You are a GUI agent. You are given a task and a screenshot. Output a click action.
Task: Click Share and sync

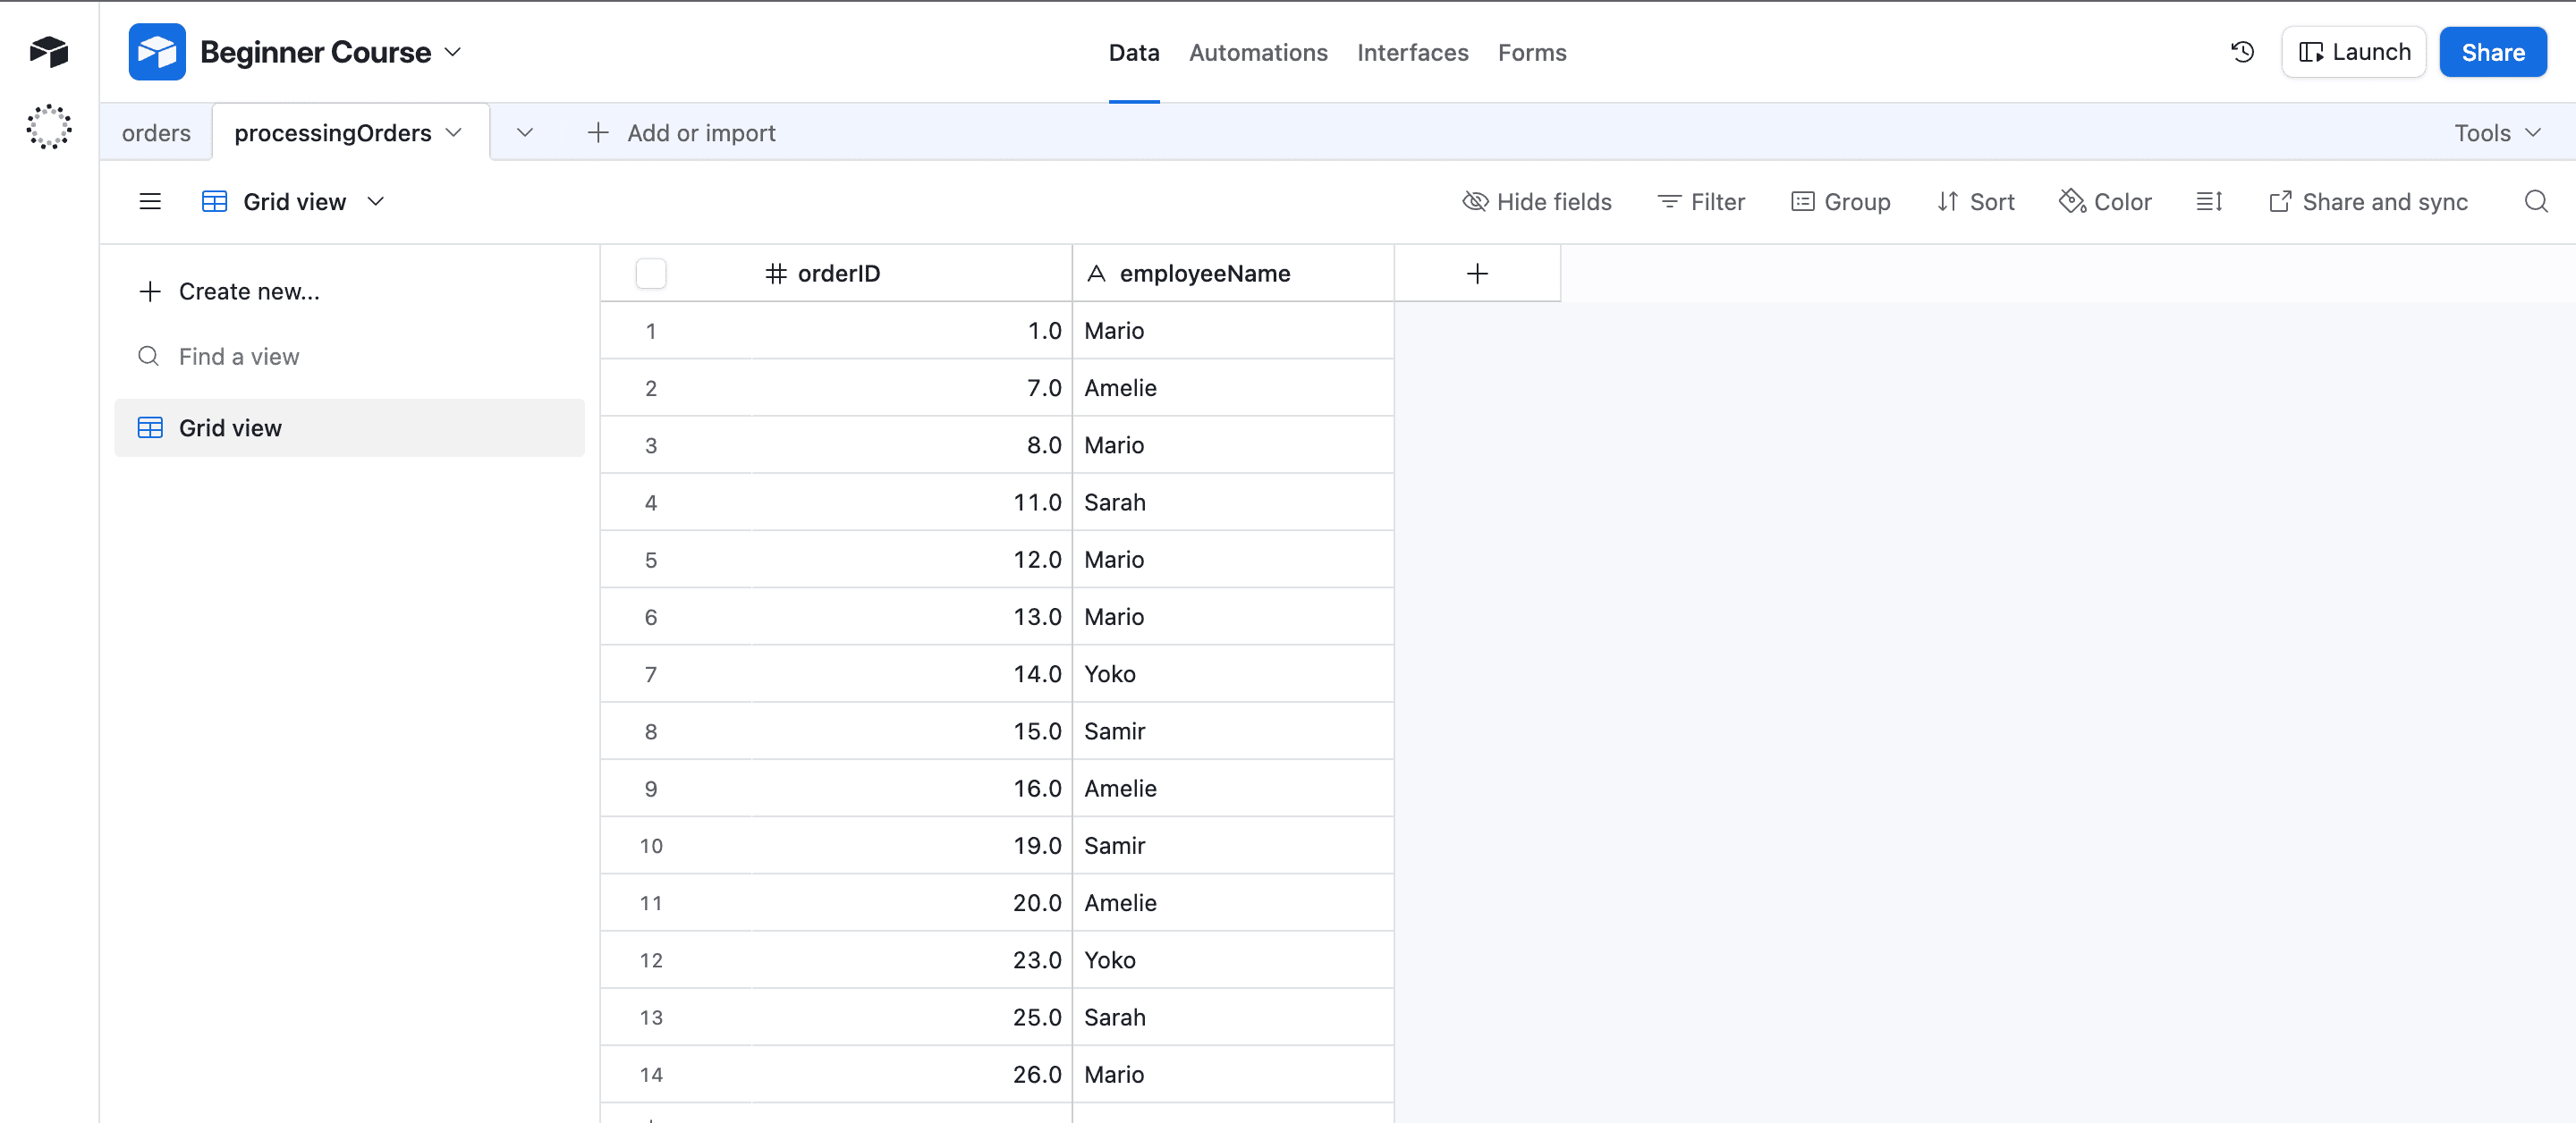pyautogui.click(x=2368, y=202)
